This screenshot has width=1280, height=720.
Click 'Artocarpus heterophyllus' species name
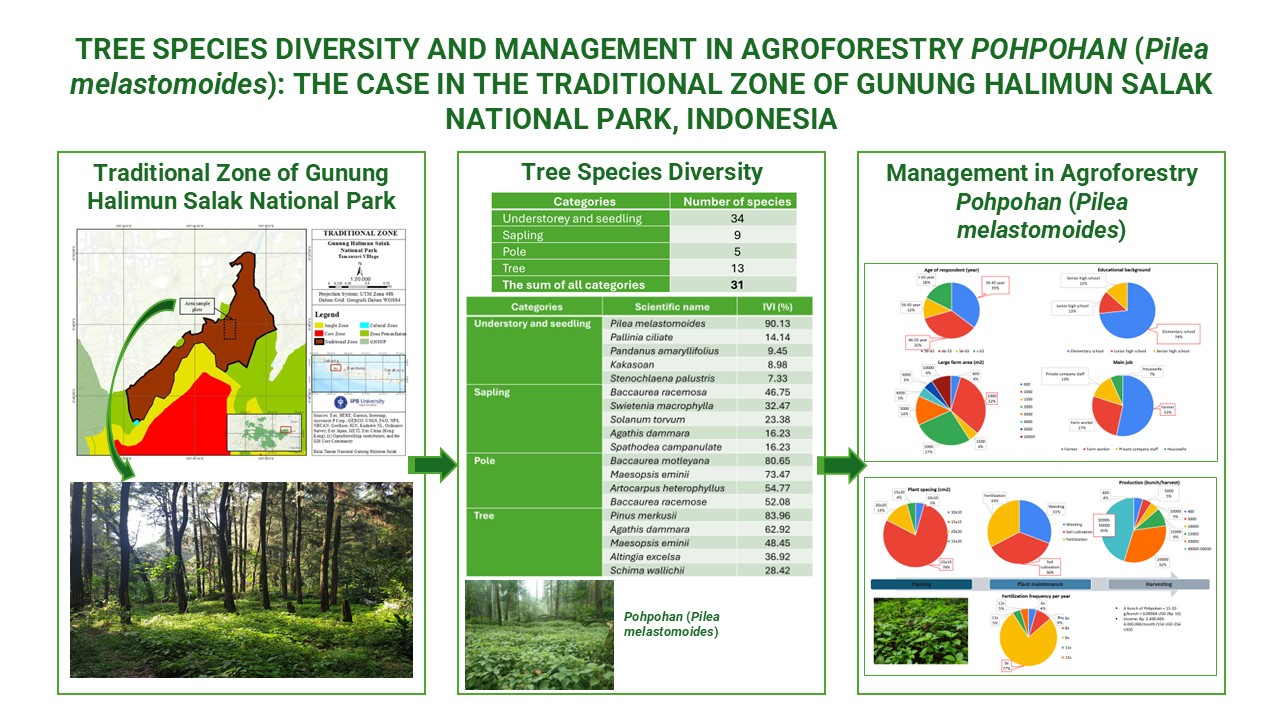[666, 488]
